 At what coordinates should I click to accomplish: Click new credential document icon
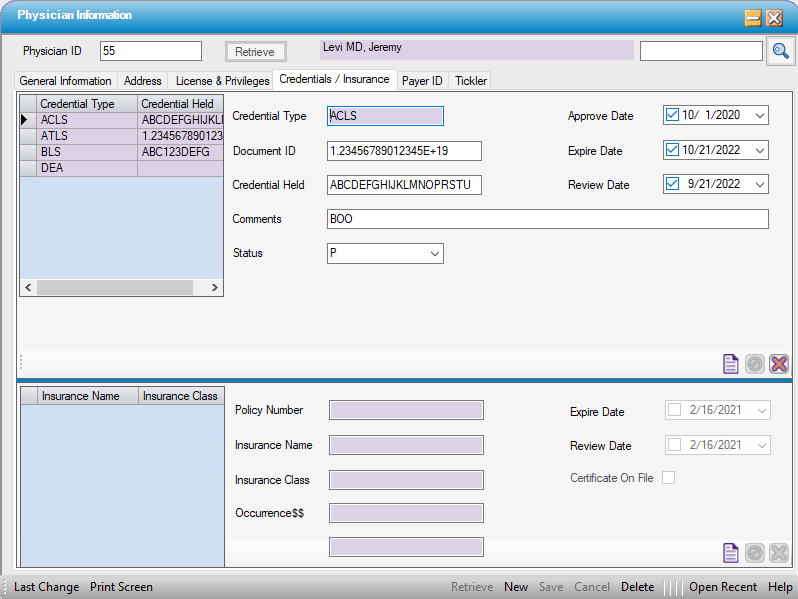coord(731,364)
